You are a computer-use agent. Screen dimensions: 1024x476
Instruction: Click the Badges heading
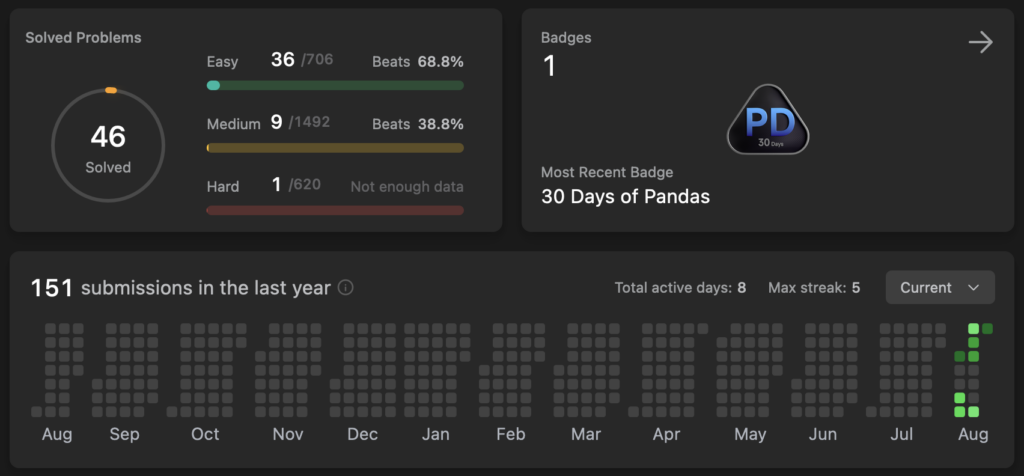pyautogui.click(x=566, y=38)
